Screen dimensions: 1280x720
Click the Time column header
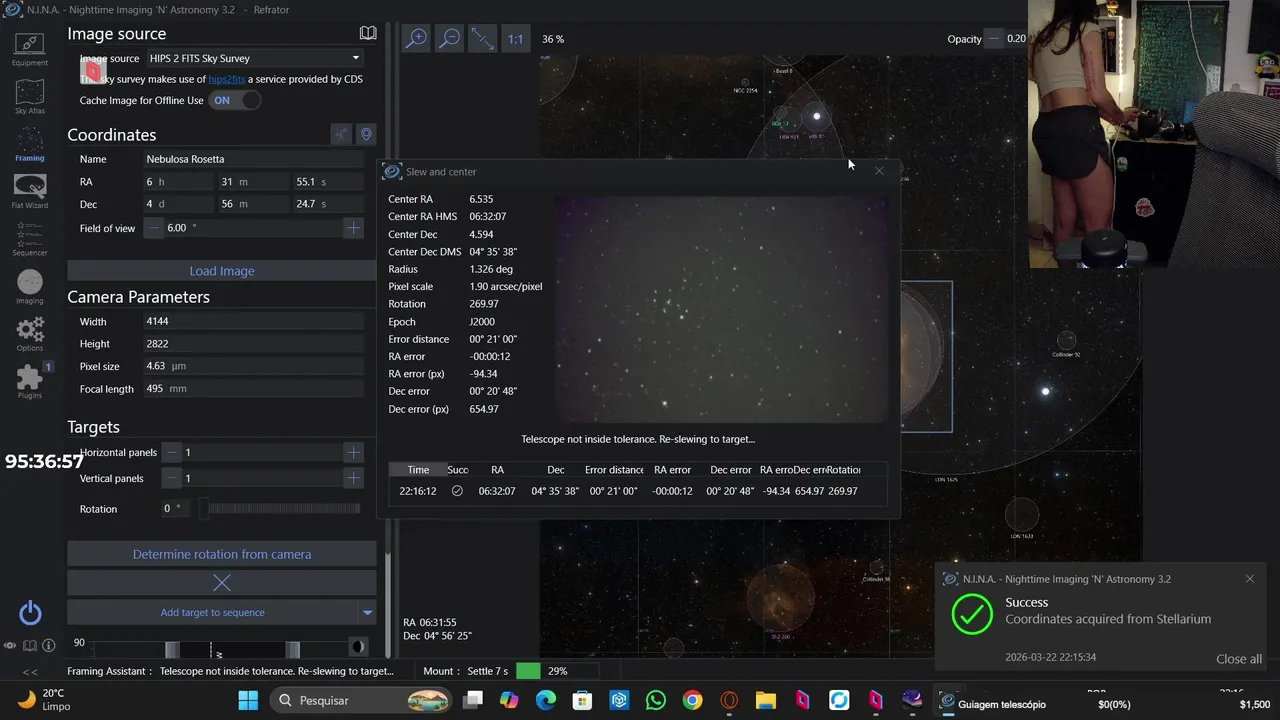[x=418, y=470]
